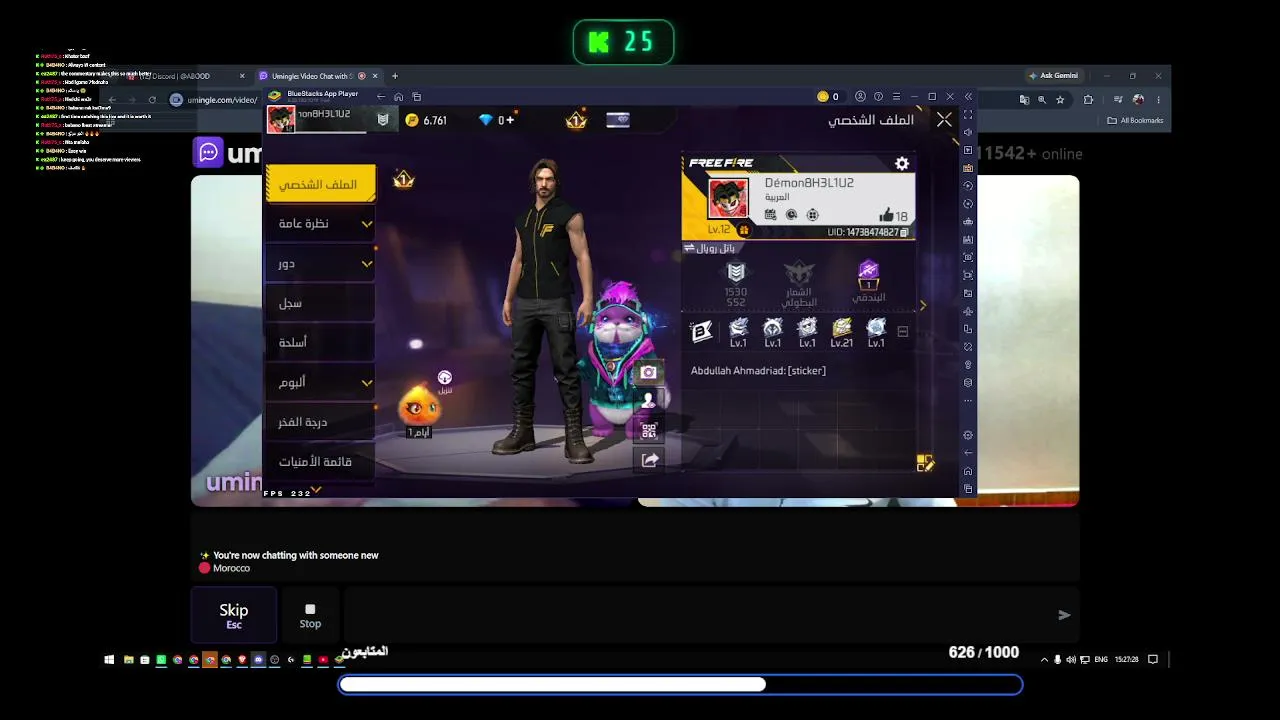Click the gold coin balance 6.761
The height and width of the screenshot is (720, 1280).
click(427, 120)
